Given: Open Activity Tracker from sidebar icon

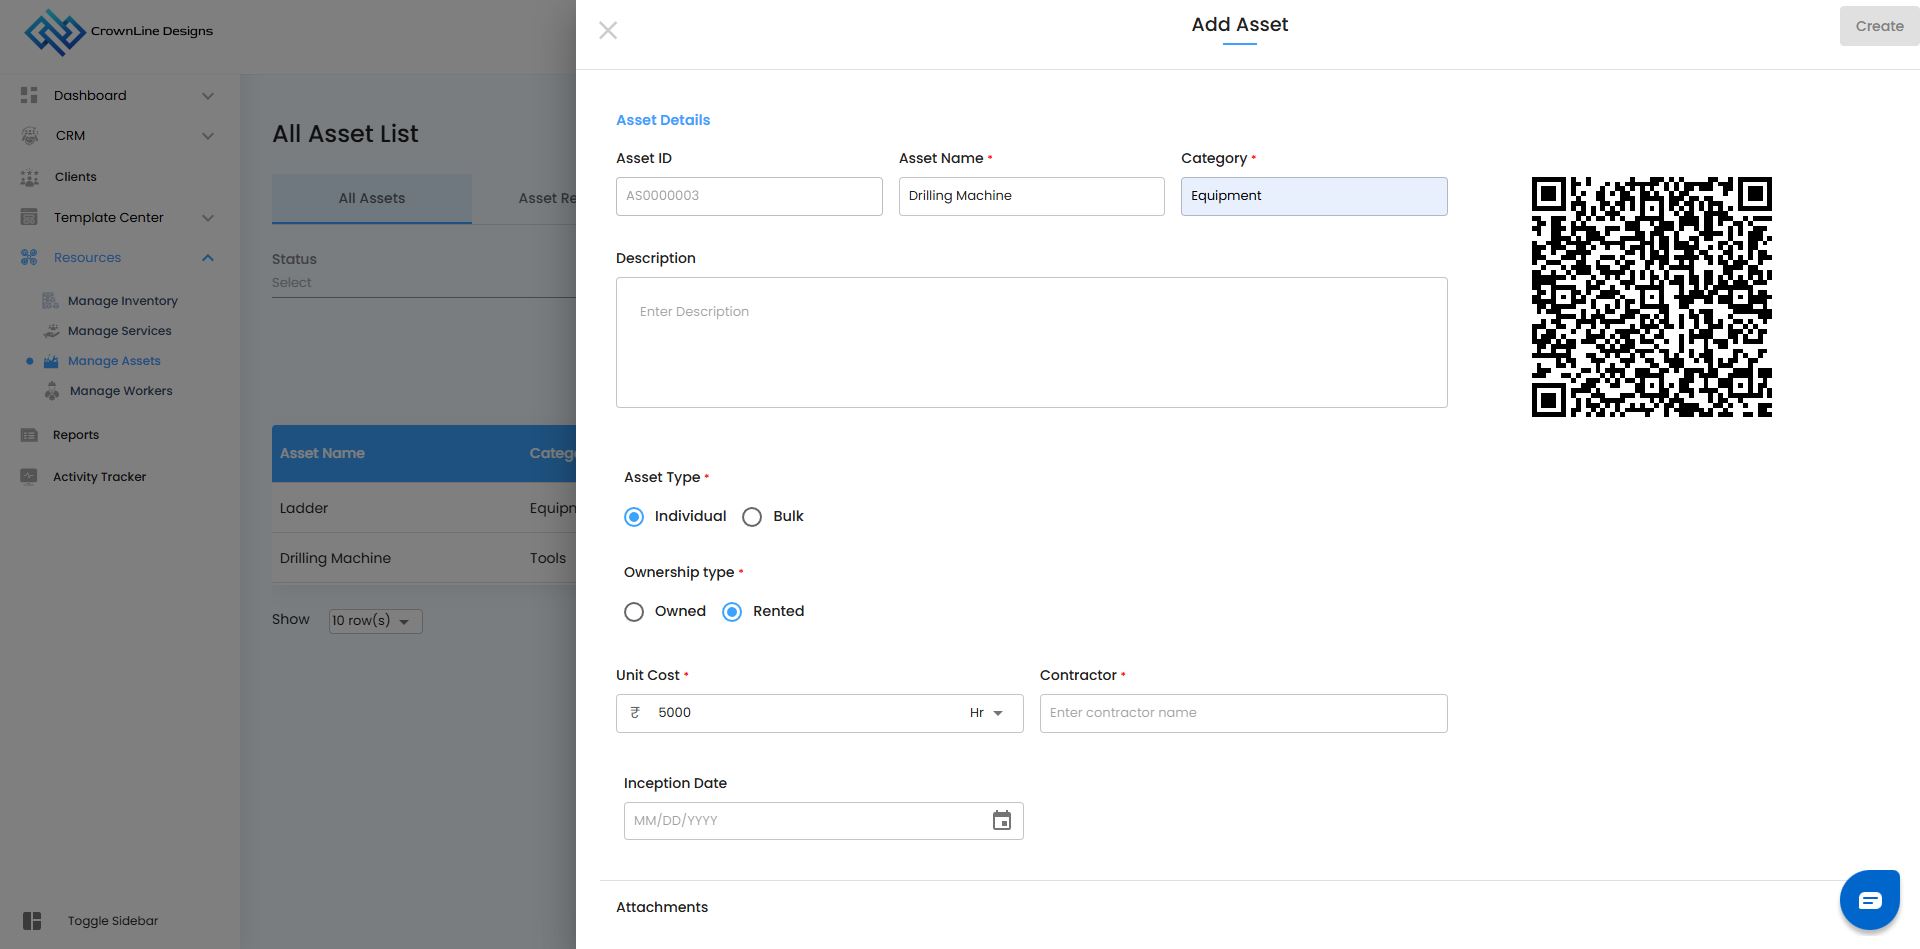Looking at the screenshot, I should (x=30, y=477).
